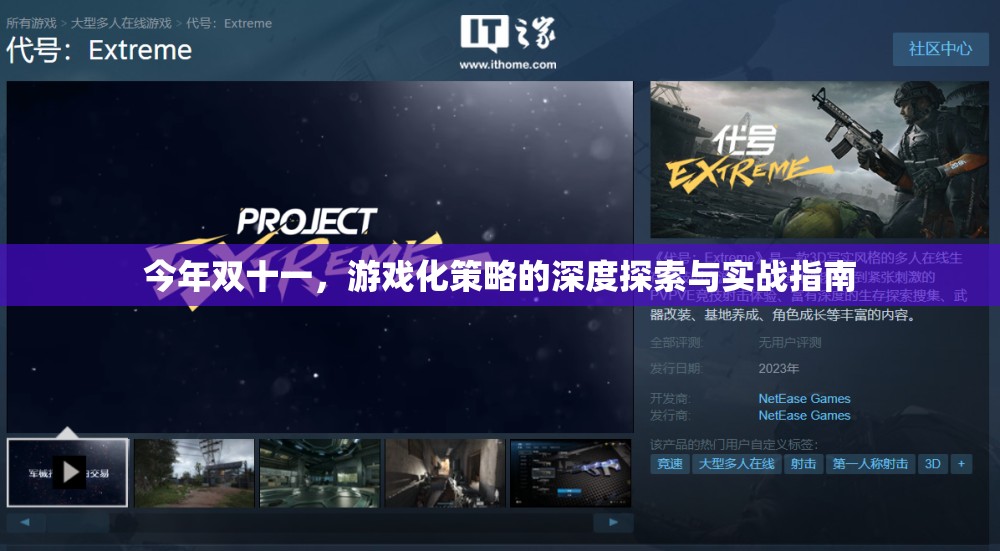
Task: Select the 竞速 tag
Action: point(670,464)
